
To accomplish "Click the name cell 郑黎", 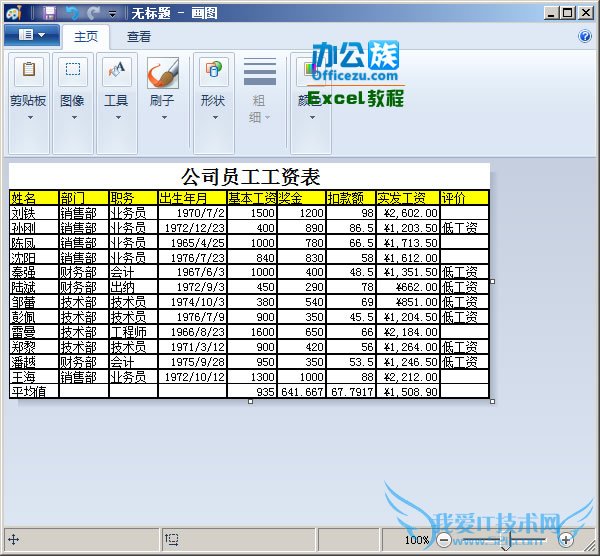I will point(34,347).
